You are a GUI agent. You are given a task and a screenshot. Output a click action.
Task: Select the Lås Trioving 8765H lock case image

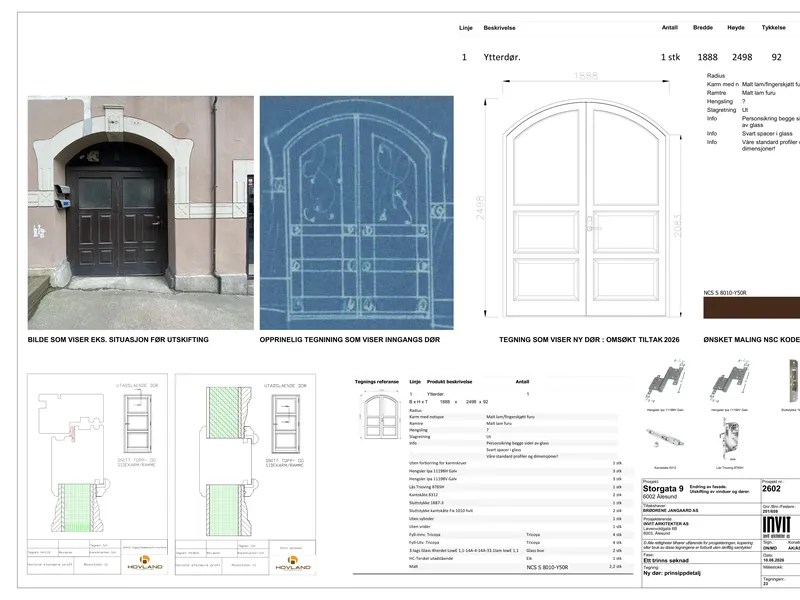[730, 440]
